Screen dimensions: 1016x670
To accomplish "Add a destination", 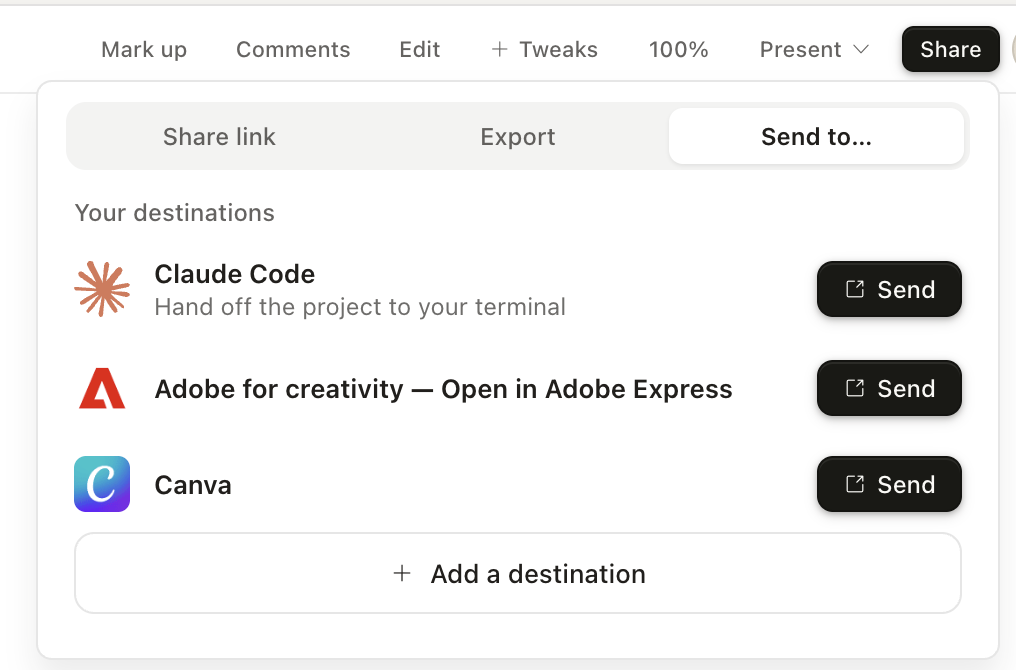I will coord(518,573).
